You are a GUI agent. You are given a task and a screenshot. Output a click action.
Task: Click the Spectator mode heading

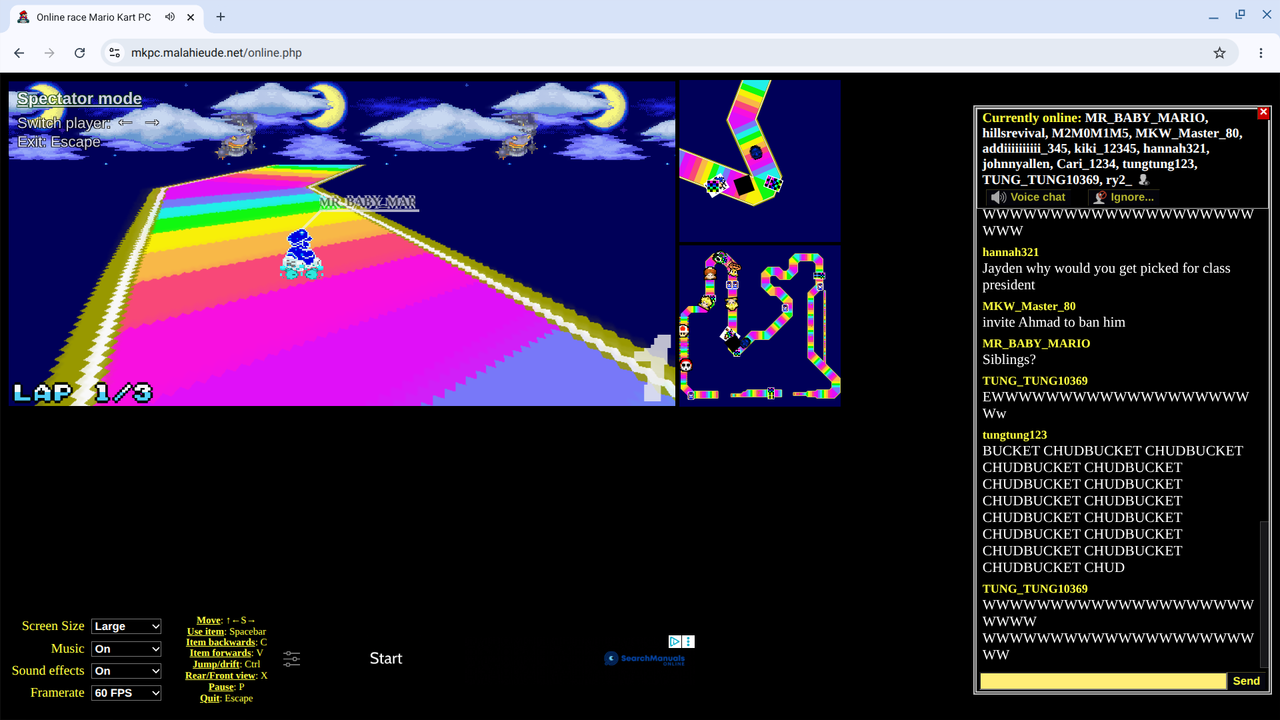click(x=79, y=99)
